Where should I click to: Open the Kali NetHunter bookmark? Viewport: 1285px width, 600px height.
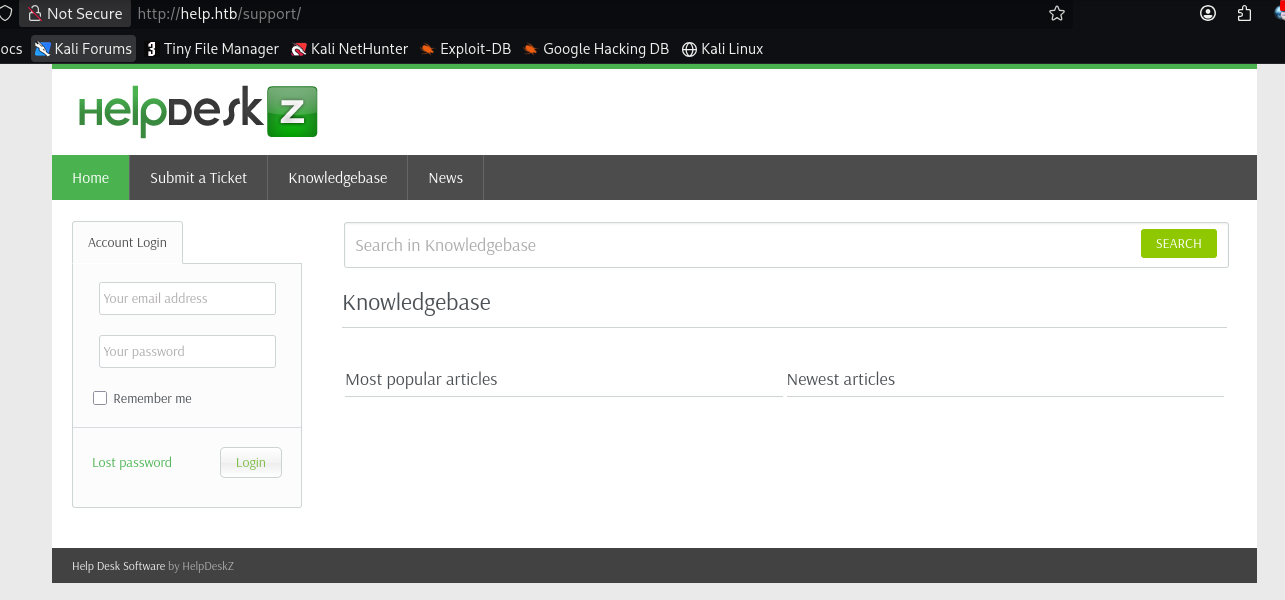click(x=350, y=49)
